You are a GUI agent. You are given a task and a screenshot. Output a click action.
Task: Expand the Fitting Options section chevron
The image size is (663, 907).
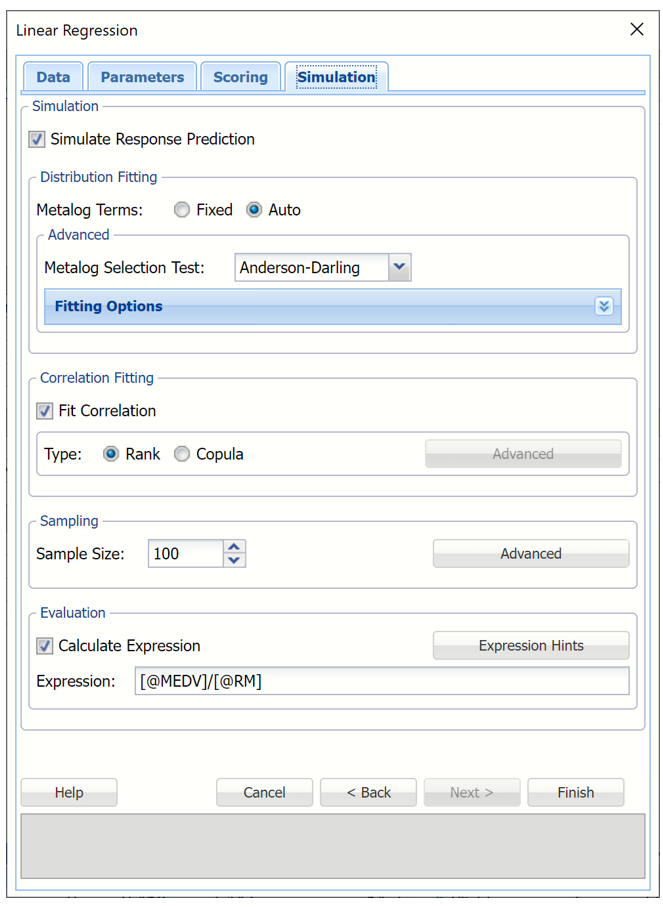[x=603, y=307]
